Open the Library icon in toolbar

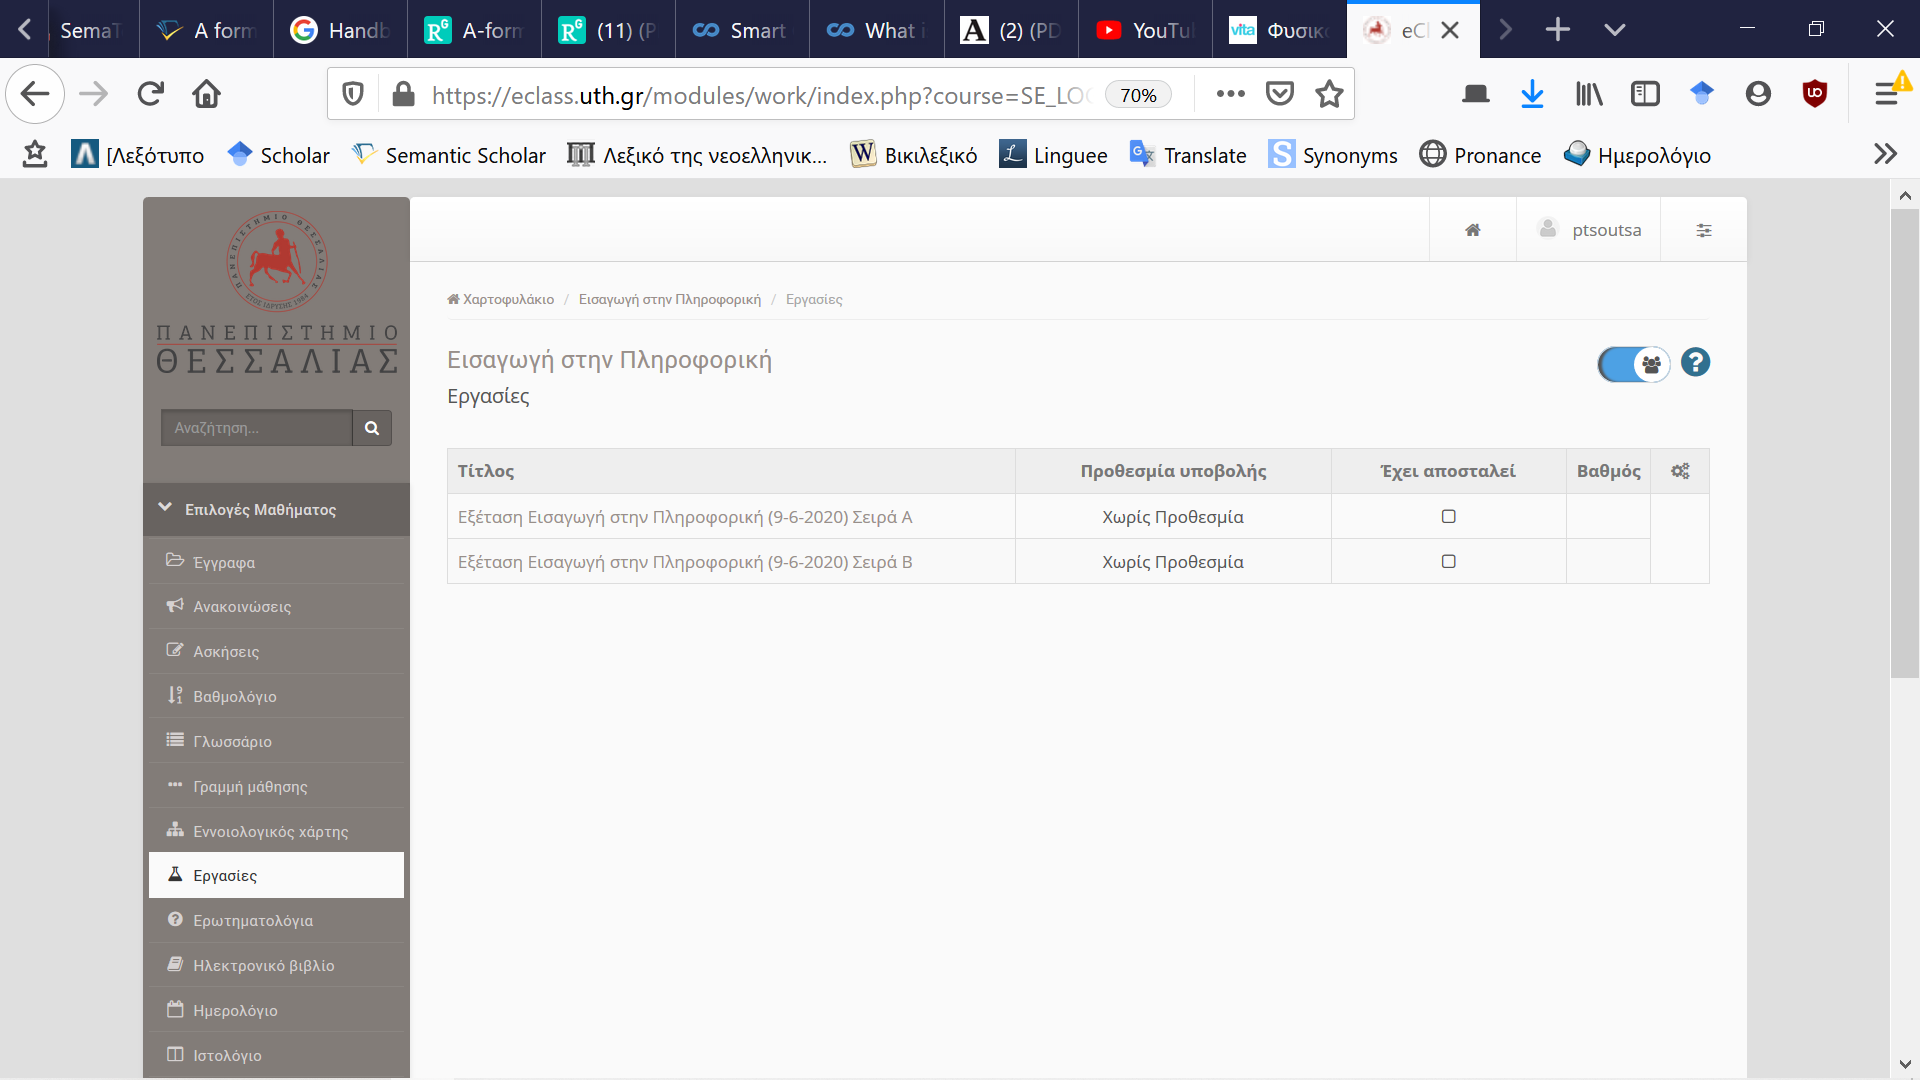pyautogui.click(x=1589, y=94)
